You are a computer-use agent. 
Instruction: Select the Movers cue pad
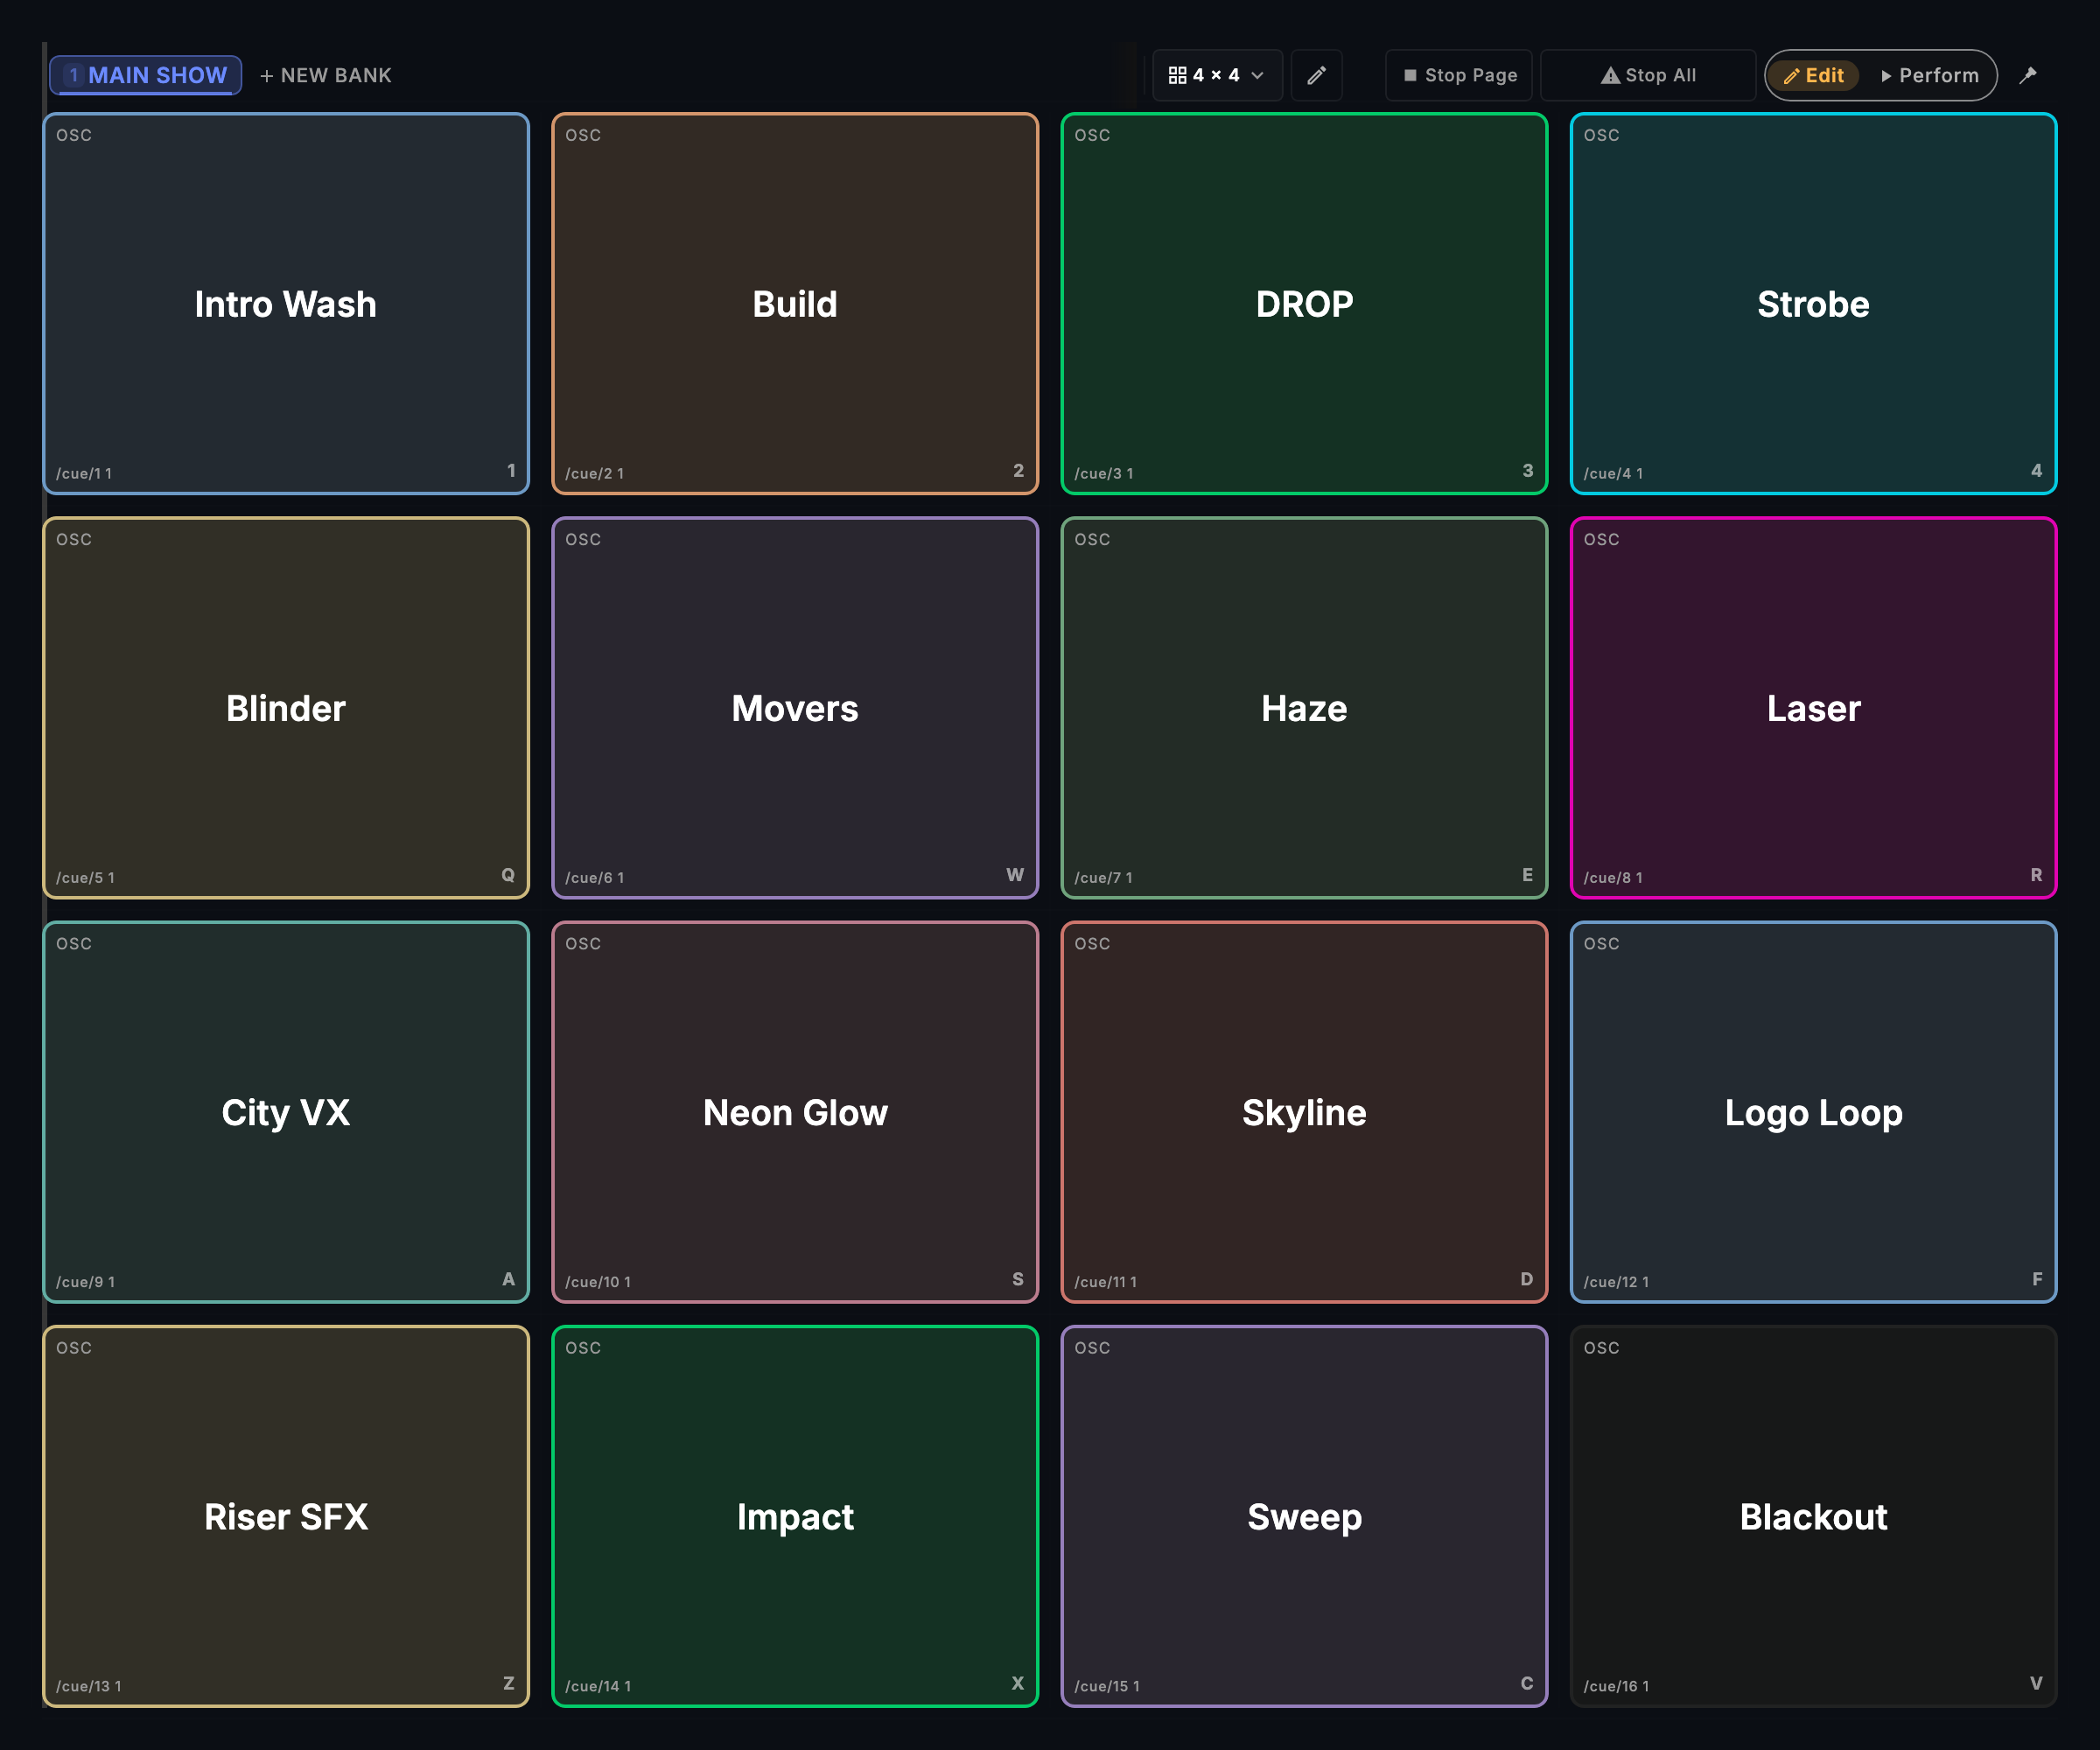[795, 708]
